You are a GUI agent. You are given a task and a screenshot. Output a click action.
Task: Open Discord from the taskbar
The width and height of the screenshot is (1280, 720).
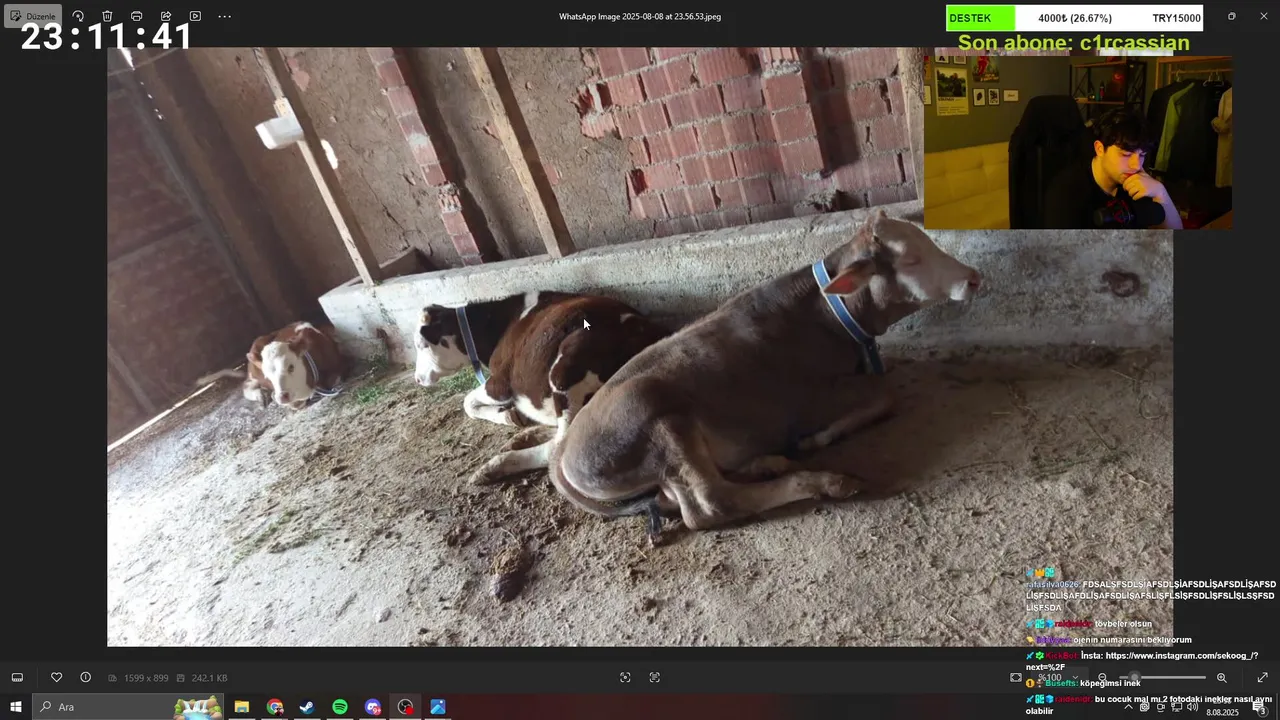(373, 707)
